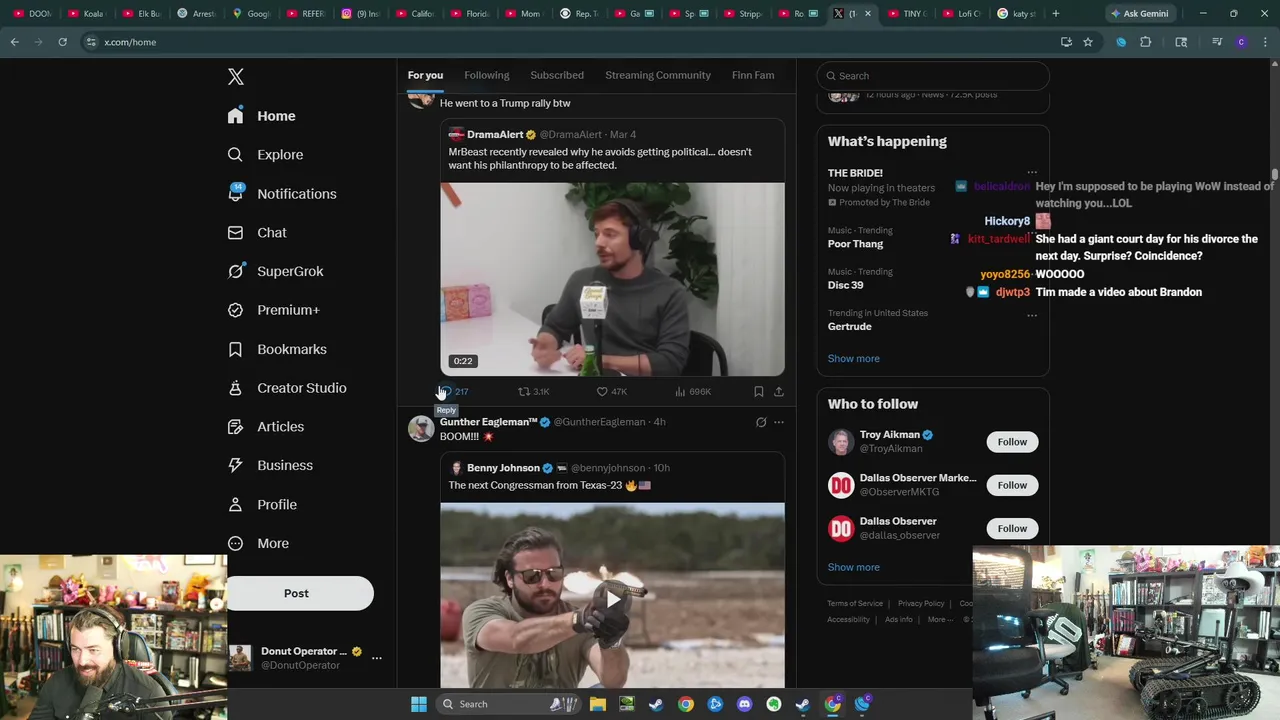Open Chat in the sidebar

(x=256, y=233)
